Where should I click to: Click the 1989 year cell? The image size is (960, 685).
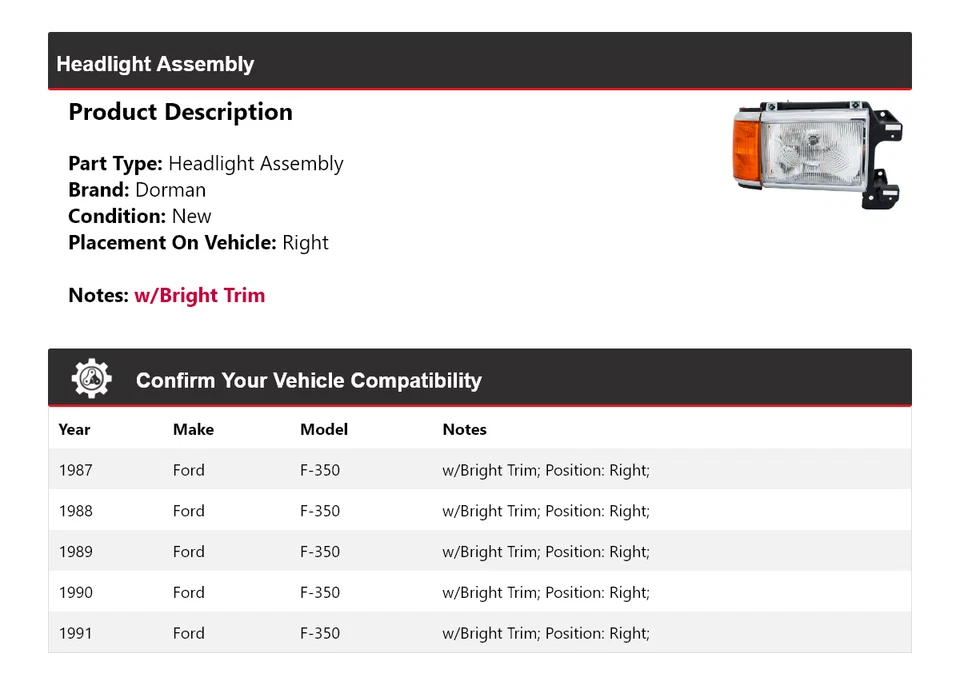point(75,552)
